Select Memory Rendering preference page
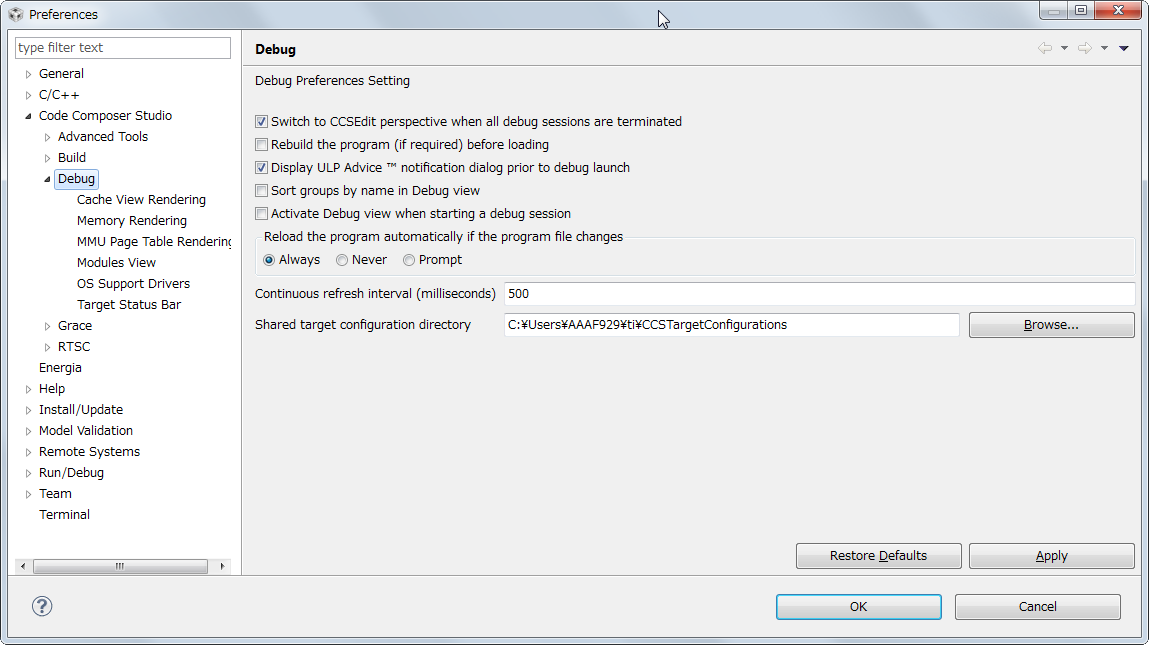The image size is (1149, 645). 132,221
